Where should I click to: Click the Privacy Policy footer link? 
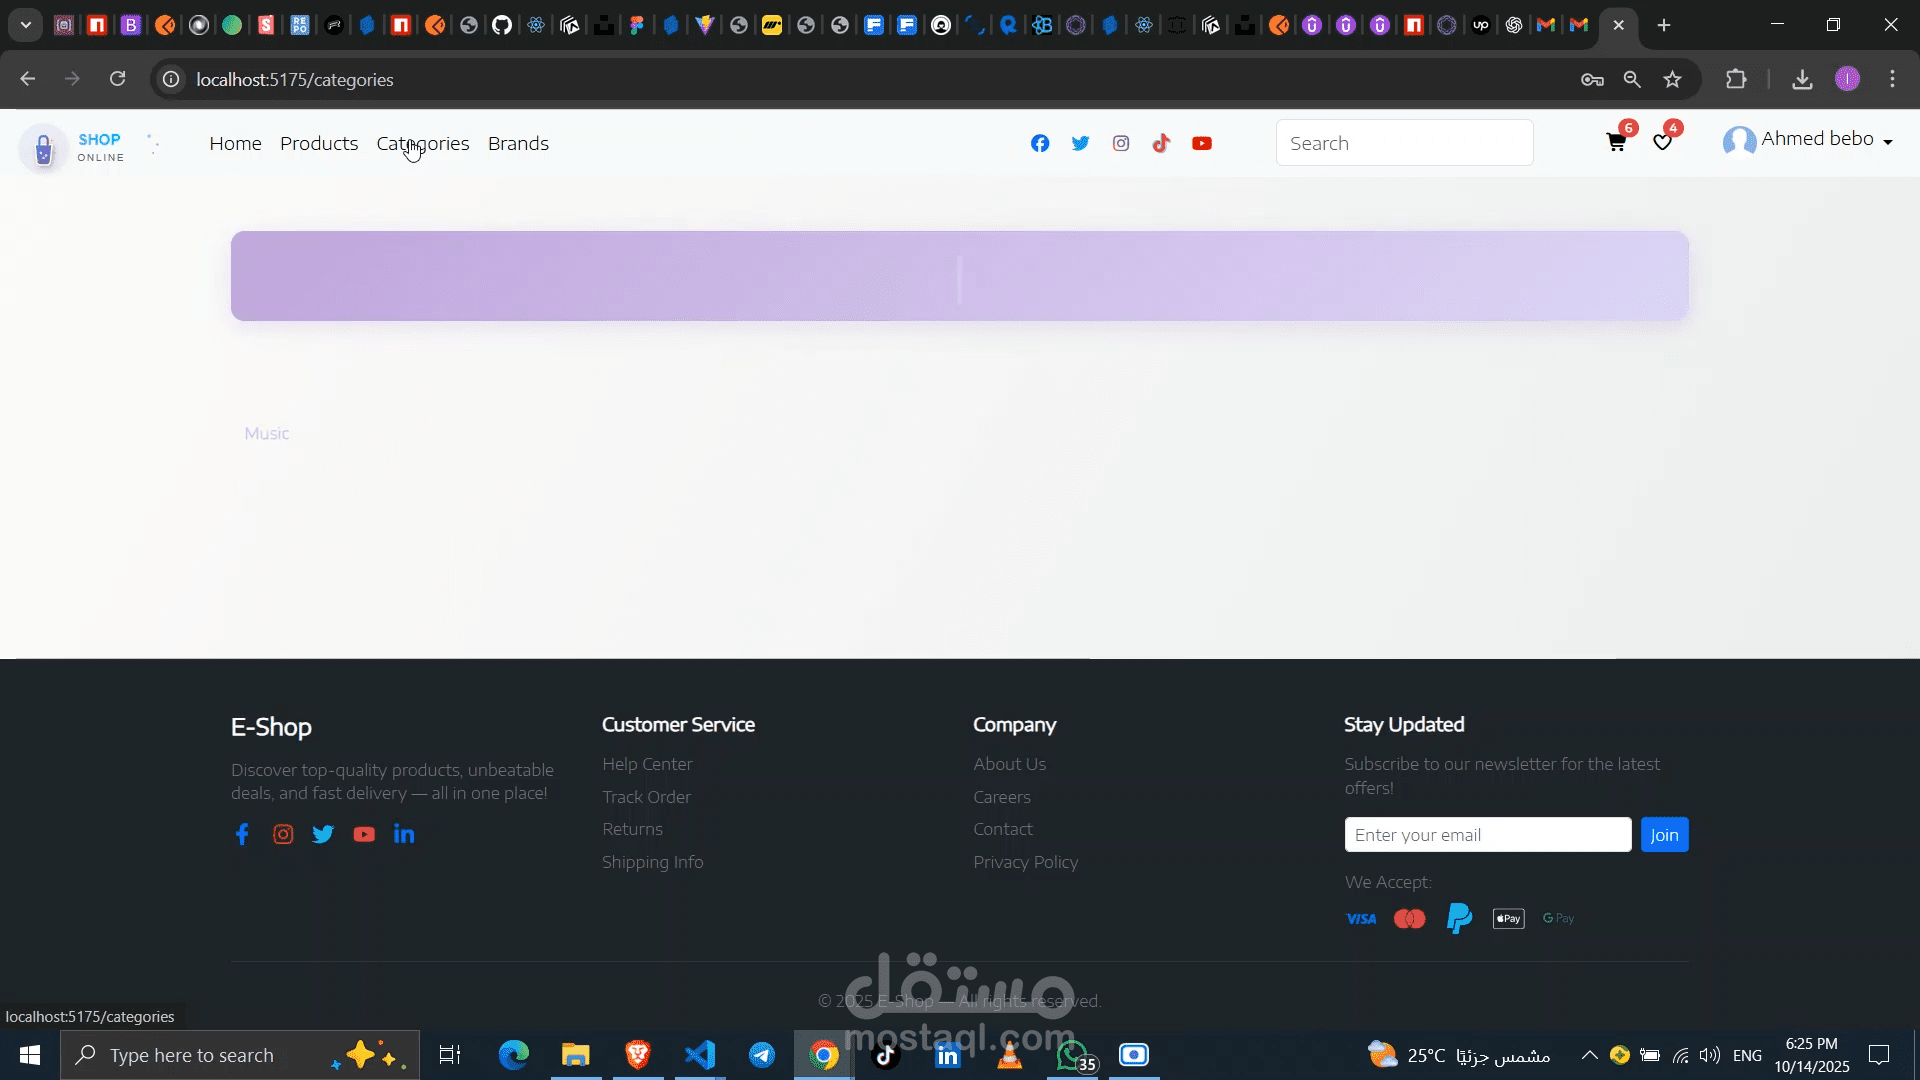coord(1025,862)
